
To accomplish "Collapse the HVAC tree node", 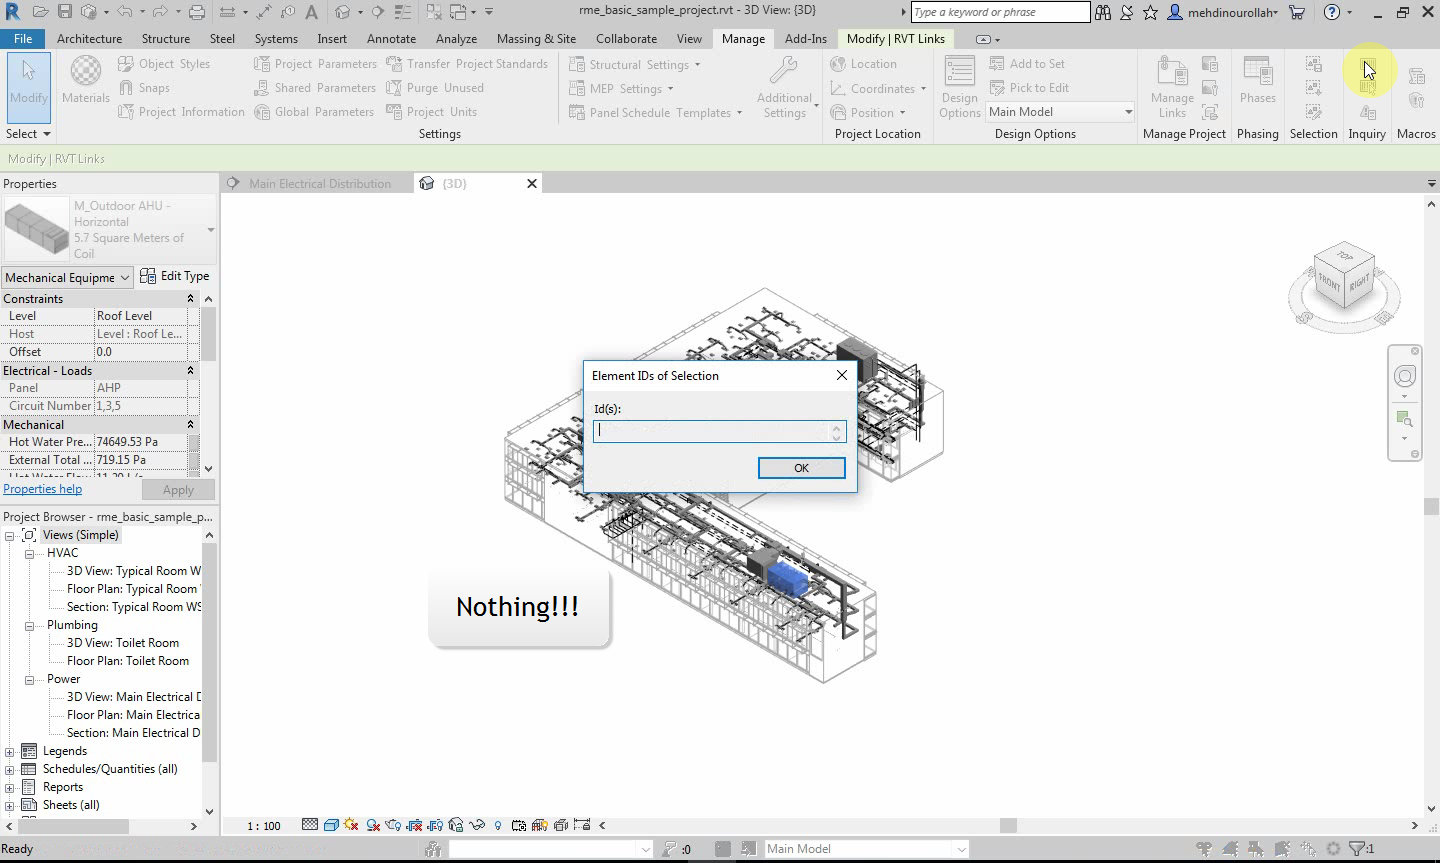I will pos(30,553).
